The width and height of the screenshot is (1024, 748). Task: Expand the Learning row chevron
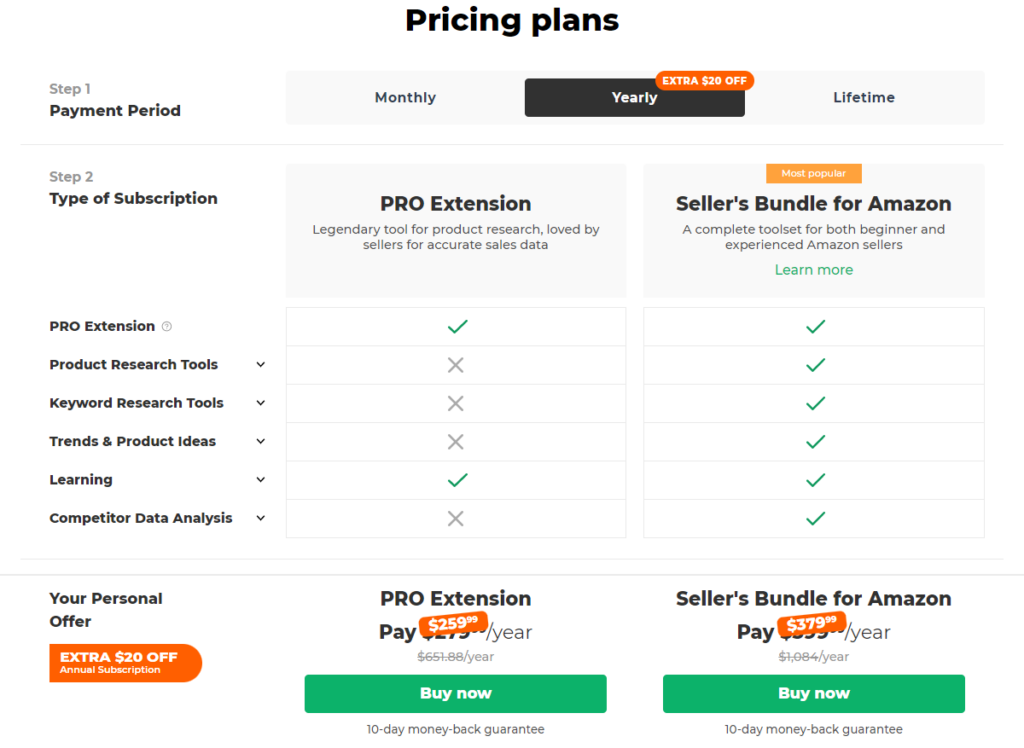pyautogui.click(x=261, y=480)
